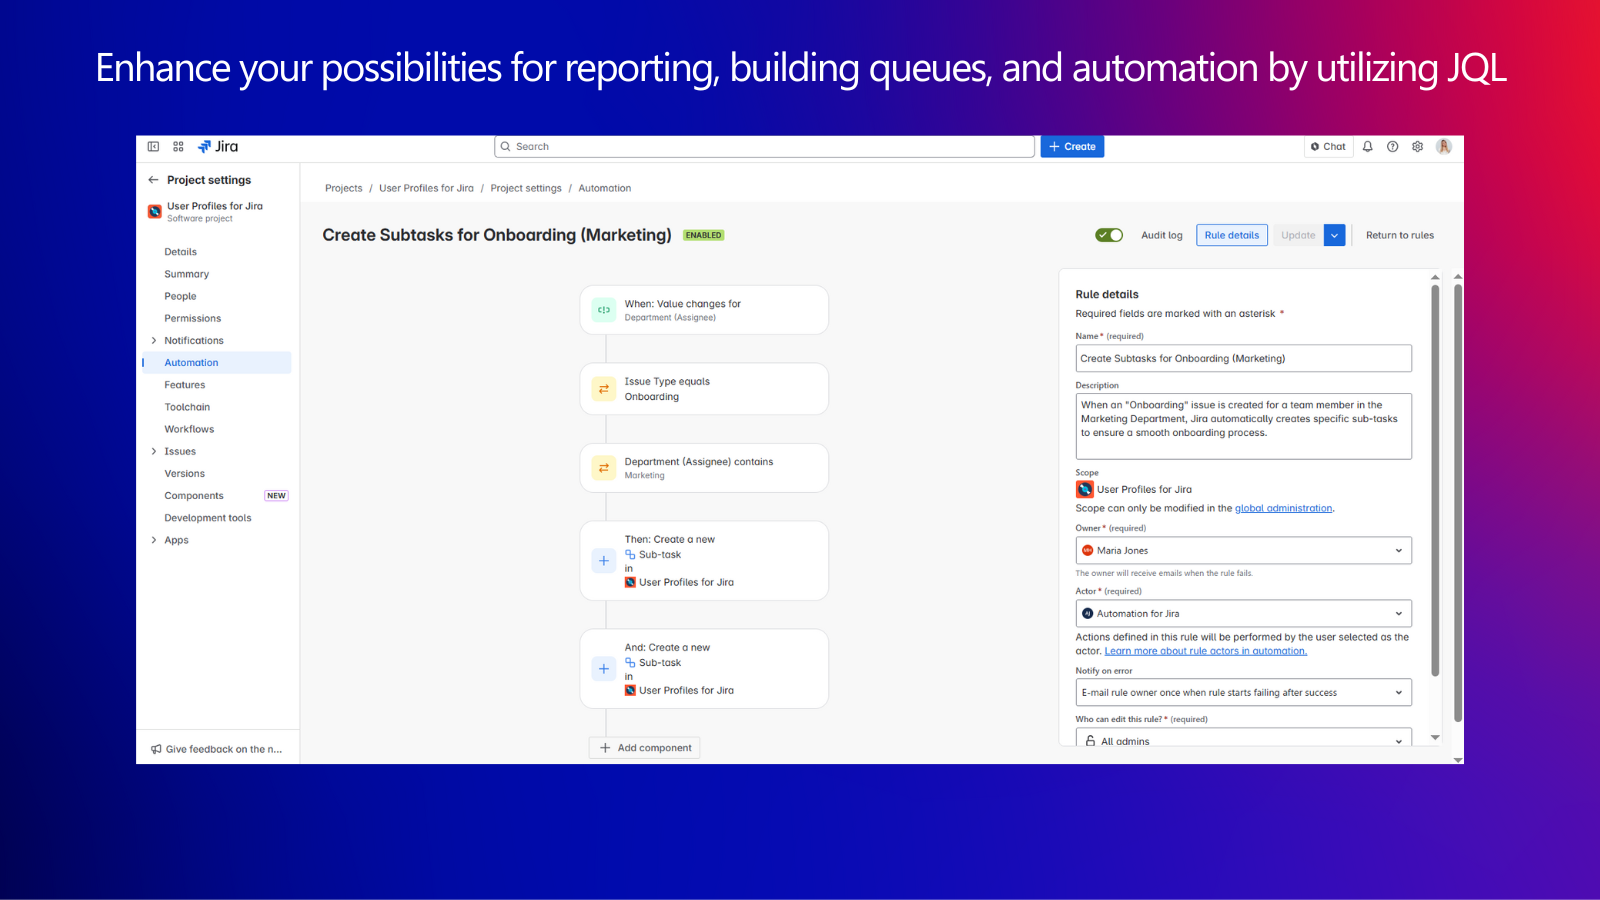Viewport: 1600px width, 900px height.
Task: Expand the Apps sidebar section
Action: tap(153, 540)
